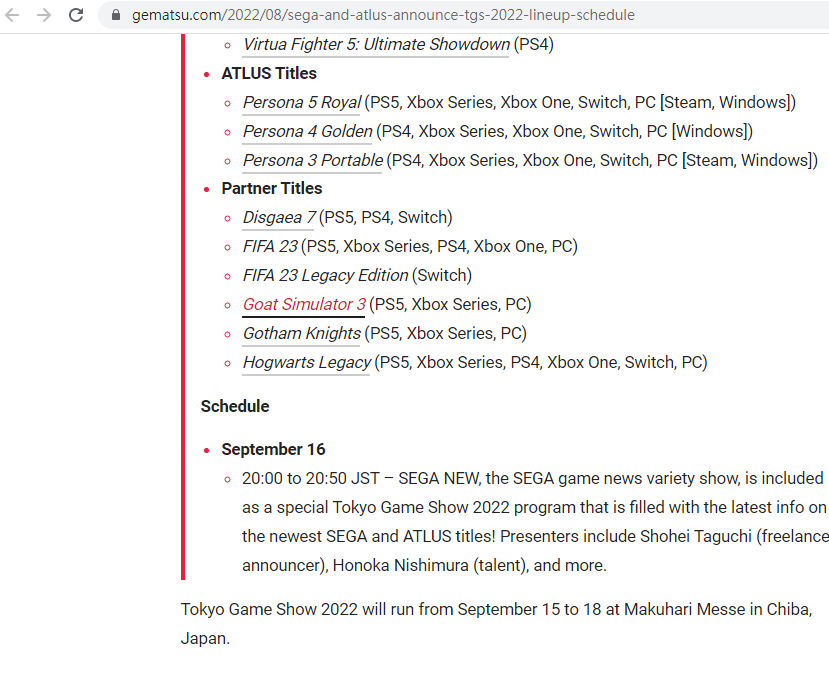Open the Gotham Knights link

[x=301, y=333]
